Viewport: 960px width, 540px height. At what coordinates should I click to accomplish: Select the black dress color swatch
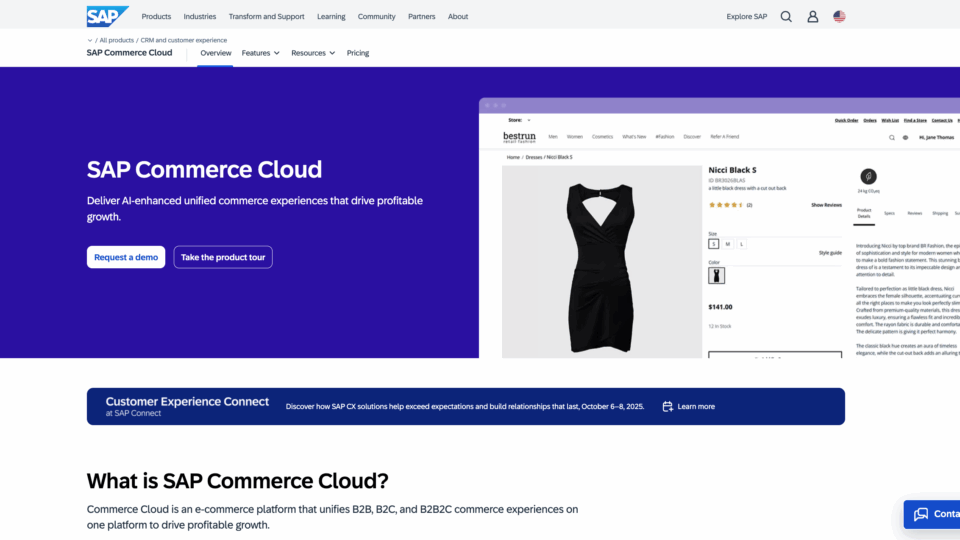[716, 276]
